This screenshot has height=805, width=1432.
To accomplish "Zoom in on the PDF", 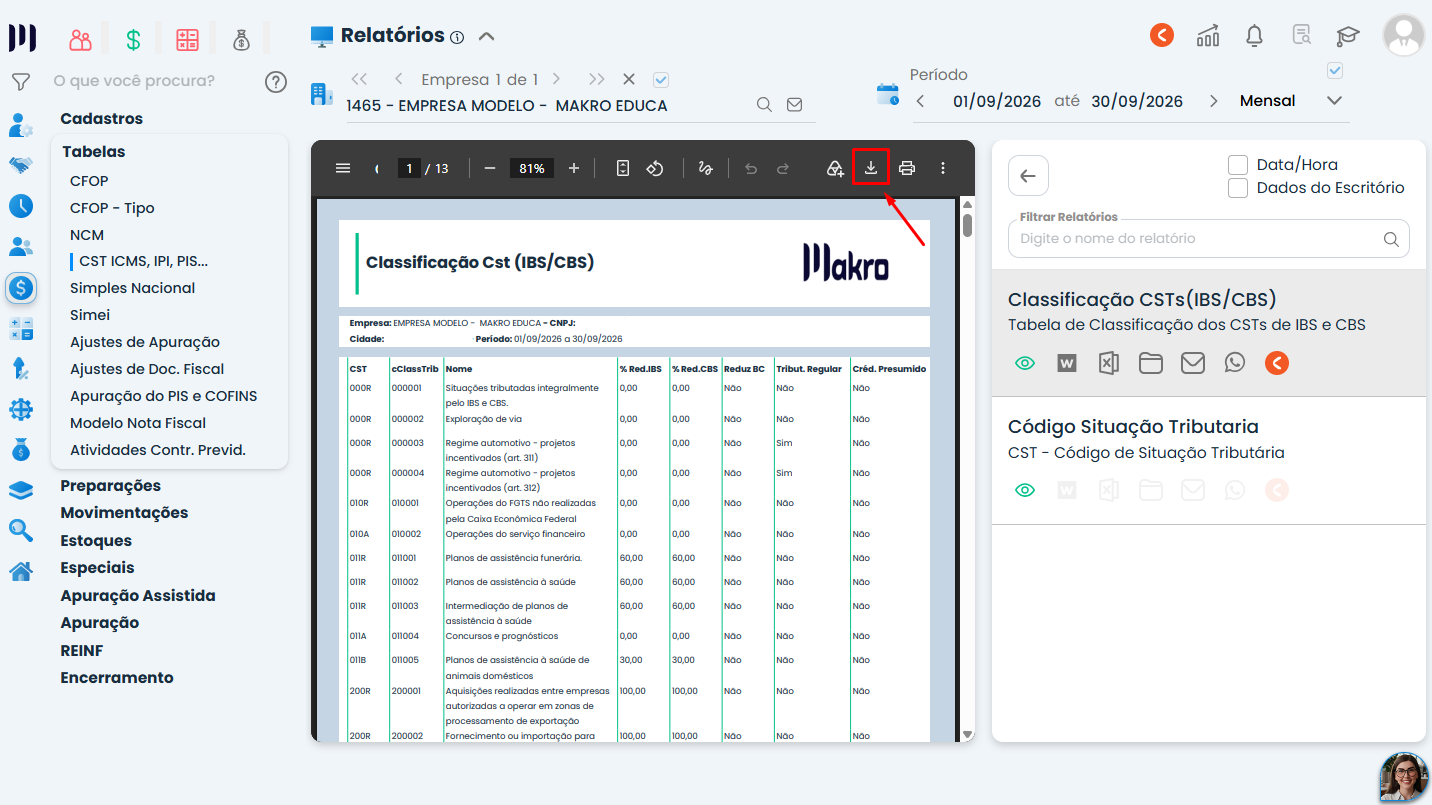I will [x=574, y=168].
